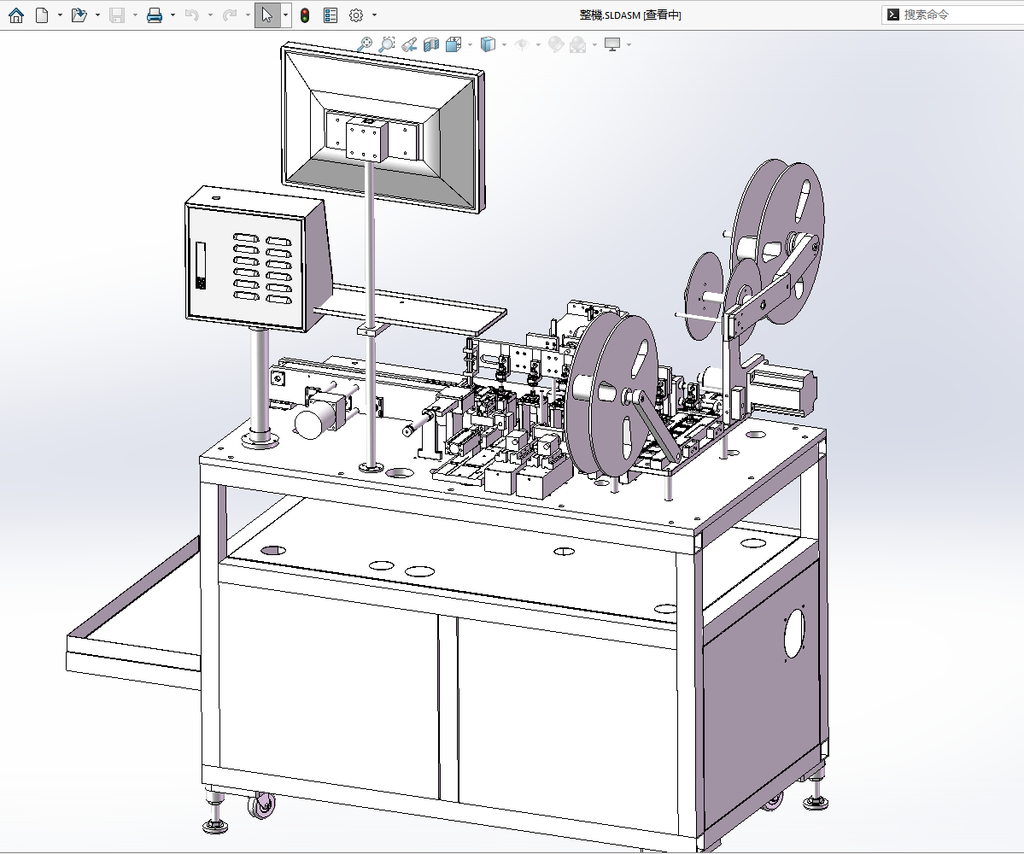Expand the View Orientation dropdown arrow
The width and height of the screenshot is (1024, 854).
(470, 44)
